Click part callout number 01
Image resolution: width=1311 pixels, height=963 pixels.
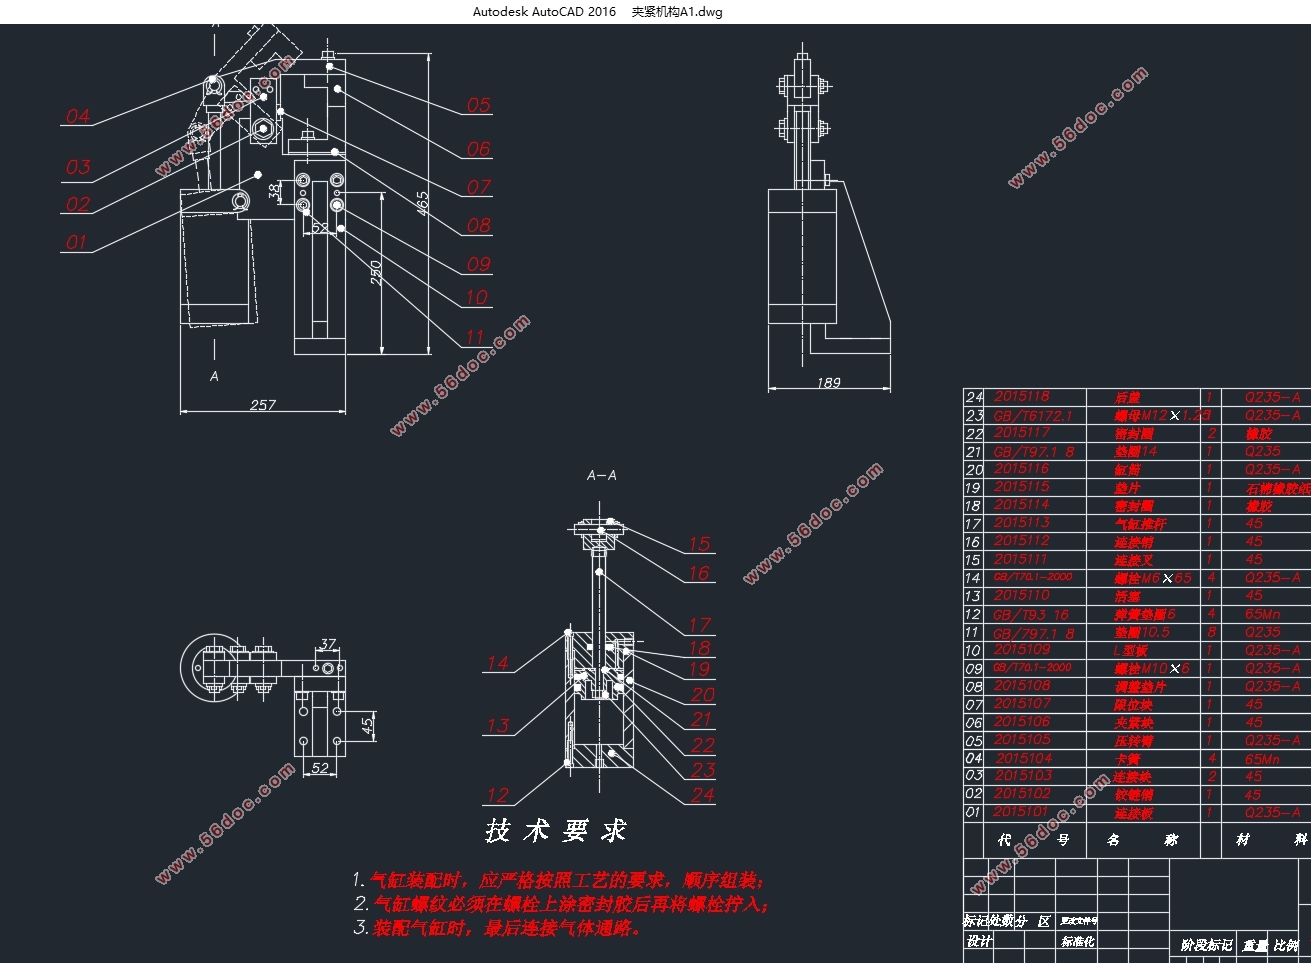(x=77, y=242)
